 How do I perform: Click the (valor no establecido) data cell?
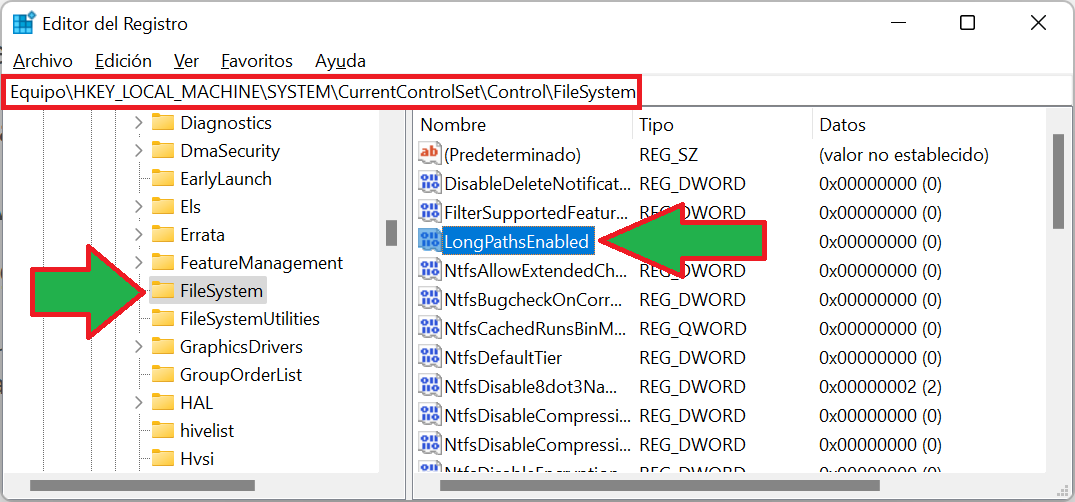pyautogui.click(x=904, y=155)
